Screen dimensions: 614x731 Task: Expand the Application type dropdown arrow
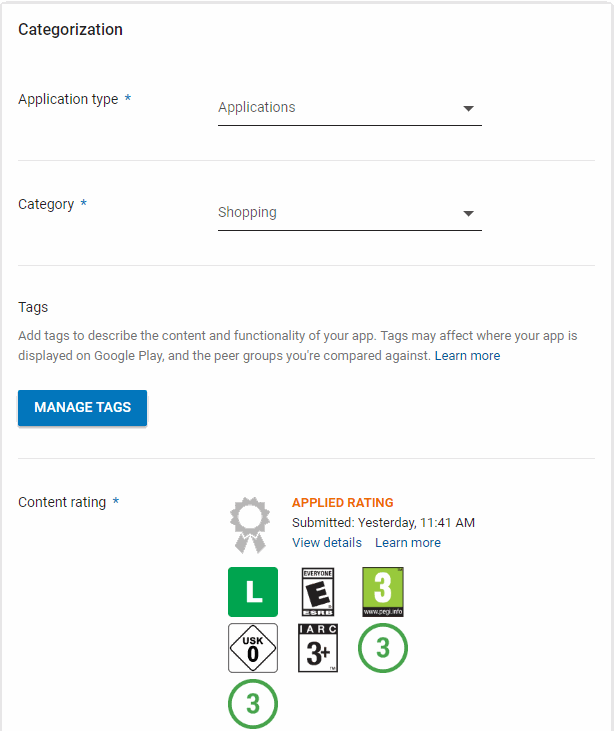(x=468, y=108)
